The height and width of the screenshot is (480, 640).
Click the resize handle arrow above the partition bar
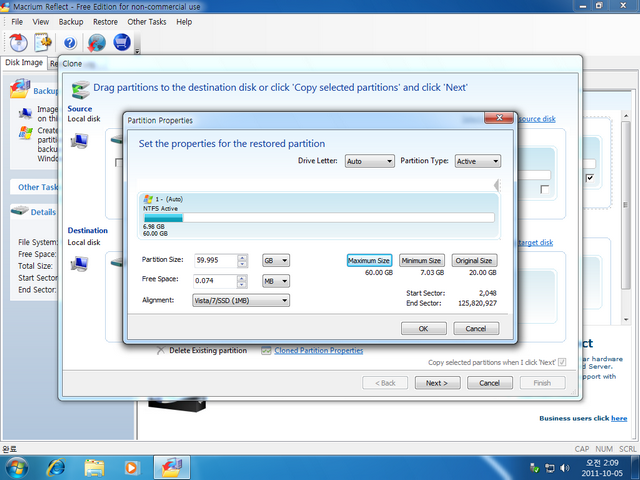(x=497, y=186)
